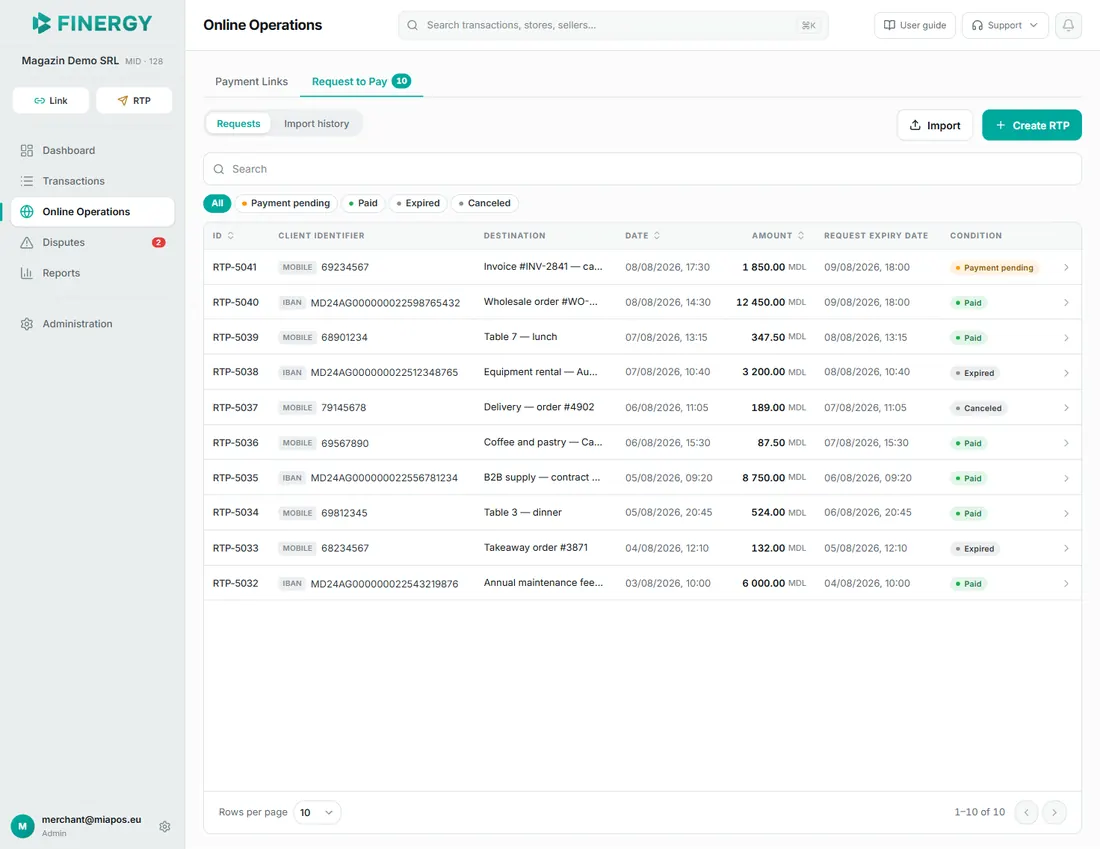Click merchant@miapos.eu account label

pos(91,820)
